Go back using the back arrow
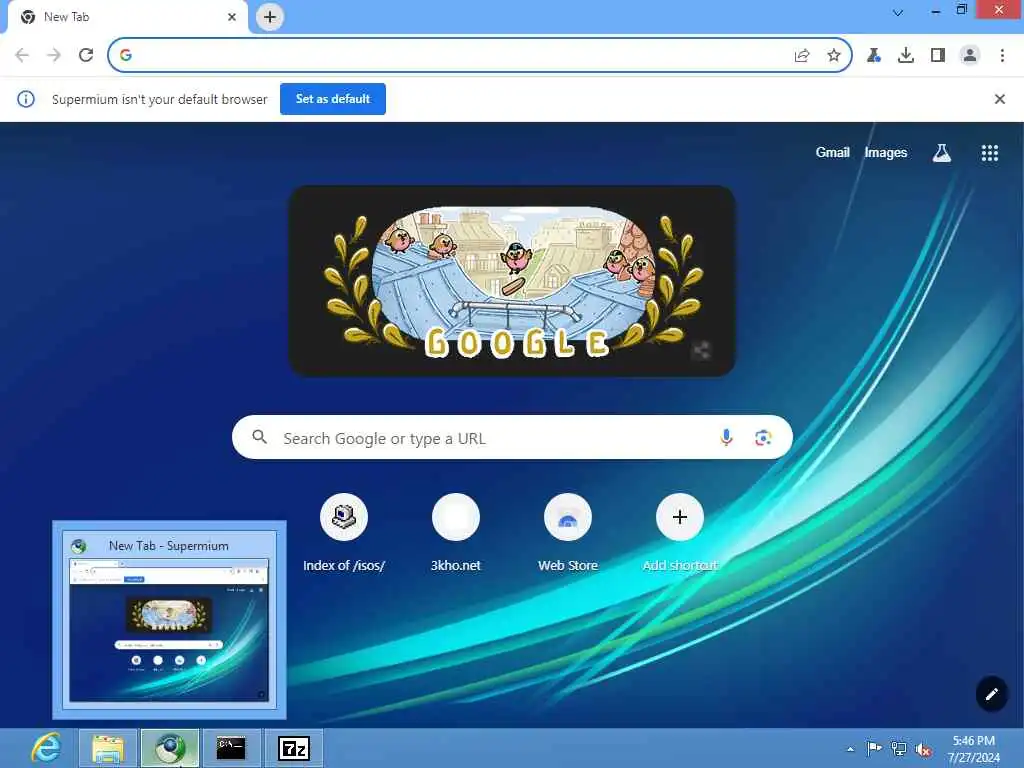The image size is (1024, 768). 22,55
